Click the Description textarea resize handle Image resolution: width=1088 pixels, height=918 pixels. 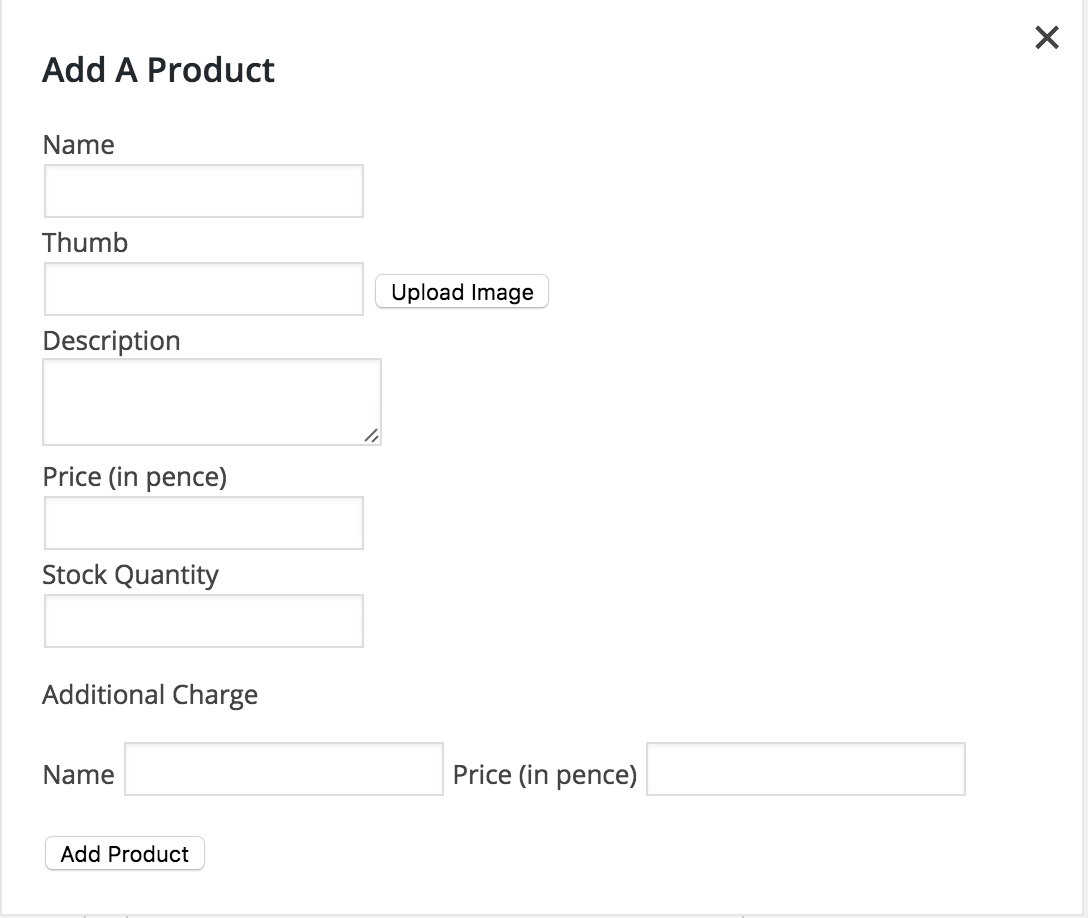coord(372,435)
